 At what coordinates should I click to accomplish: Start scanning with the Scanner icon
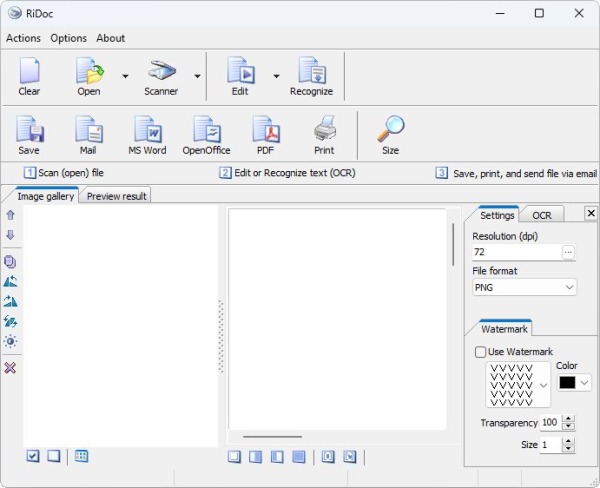point(161,70)
